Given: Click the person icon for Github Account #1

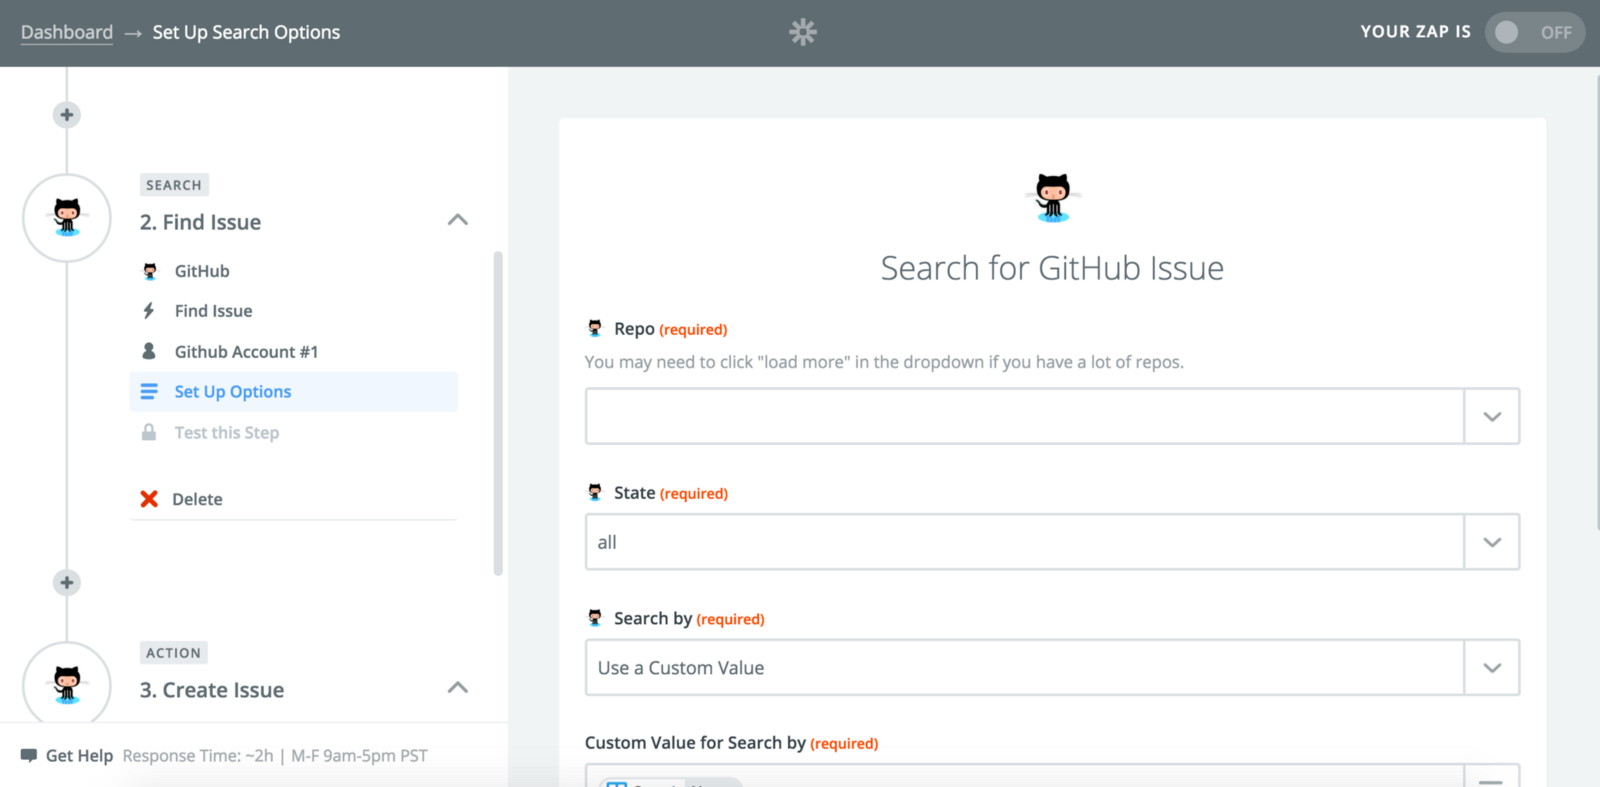Looking at the screenshot, I should 149,351.
